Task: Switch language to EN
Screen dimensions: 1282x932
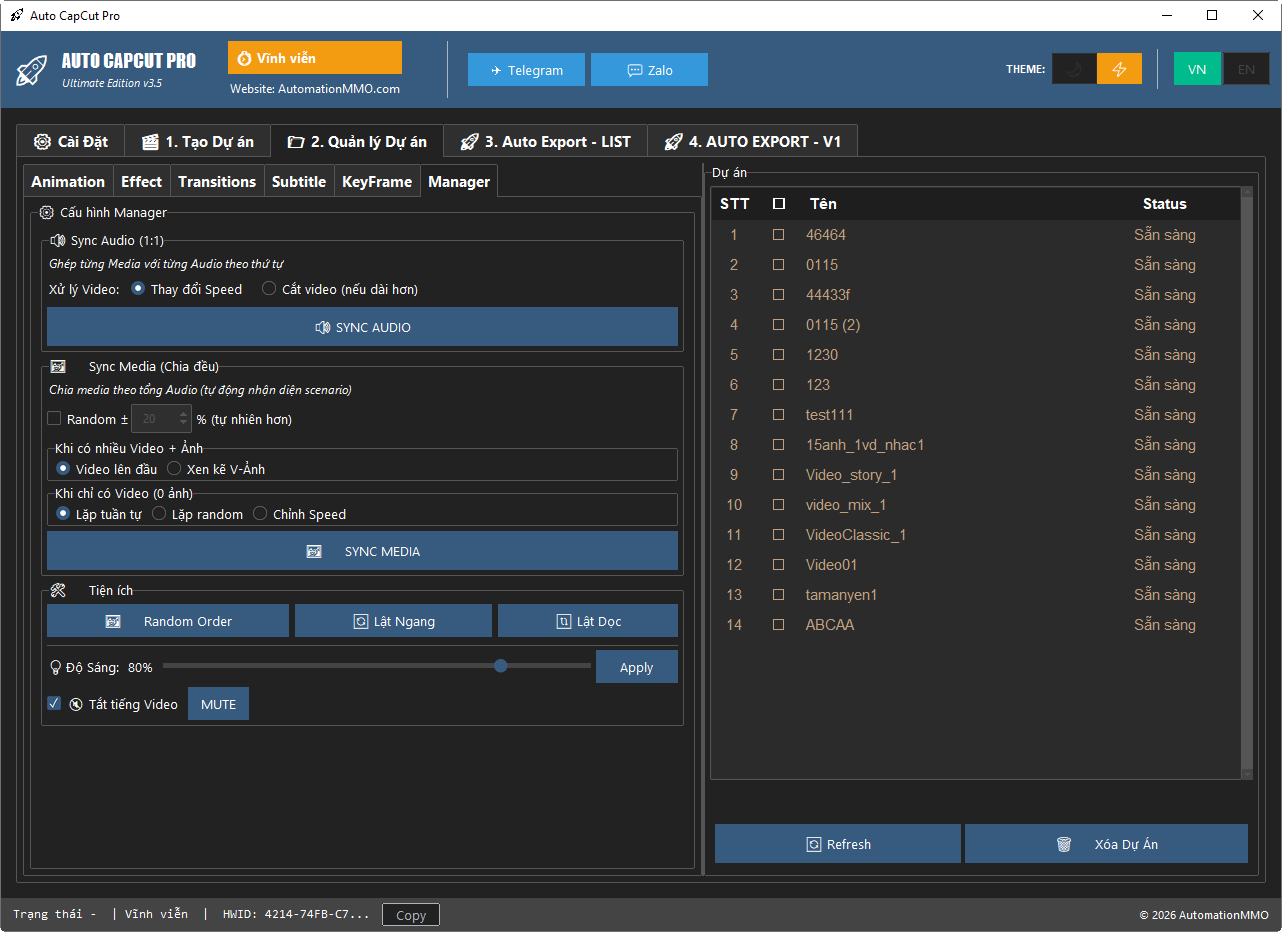Action: coord(1246,69)
